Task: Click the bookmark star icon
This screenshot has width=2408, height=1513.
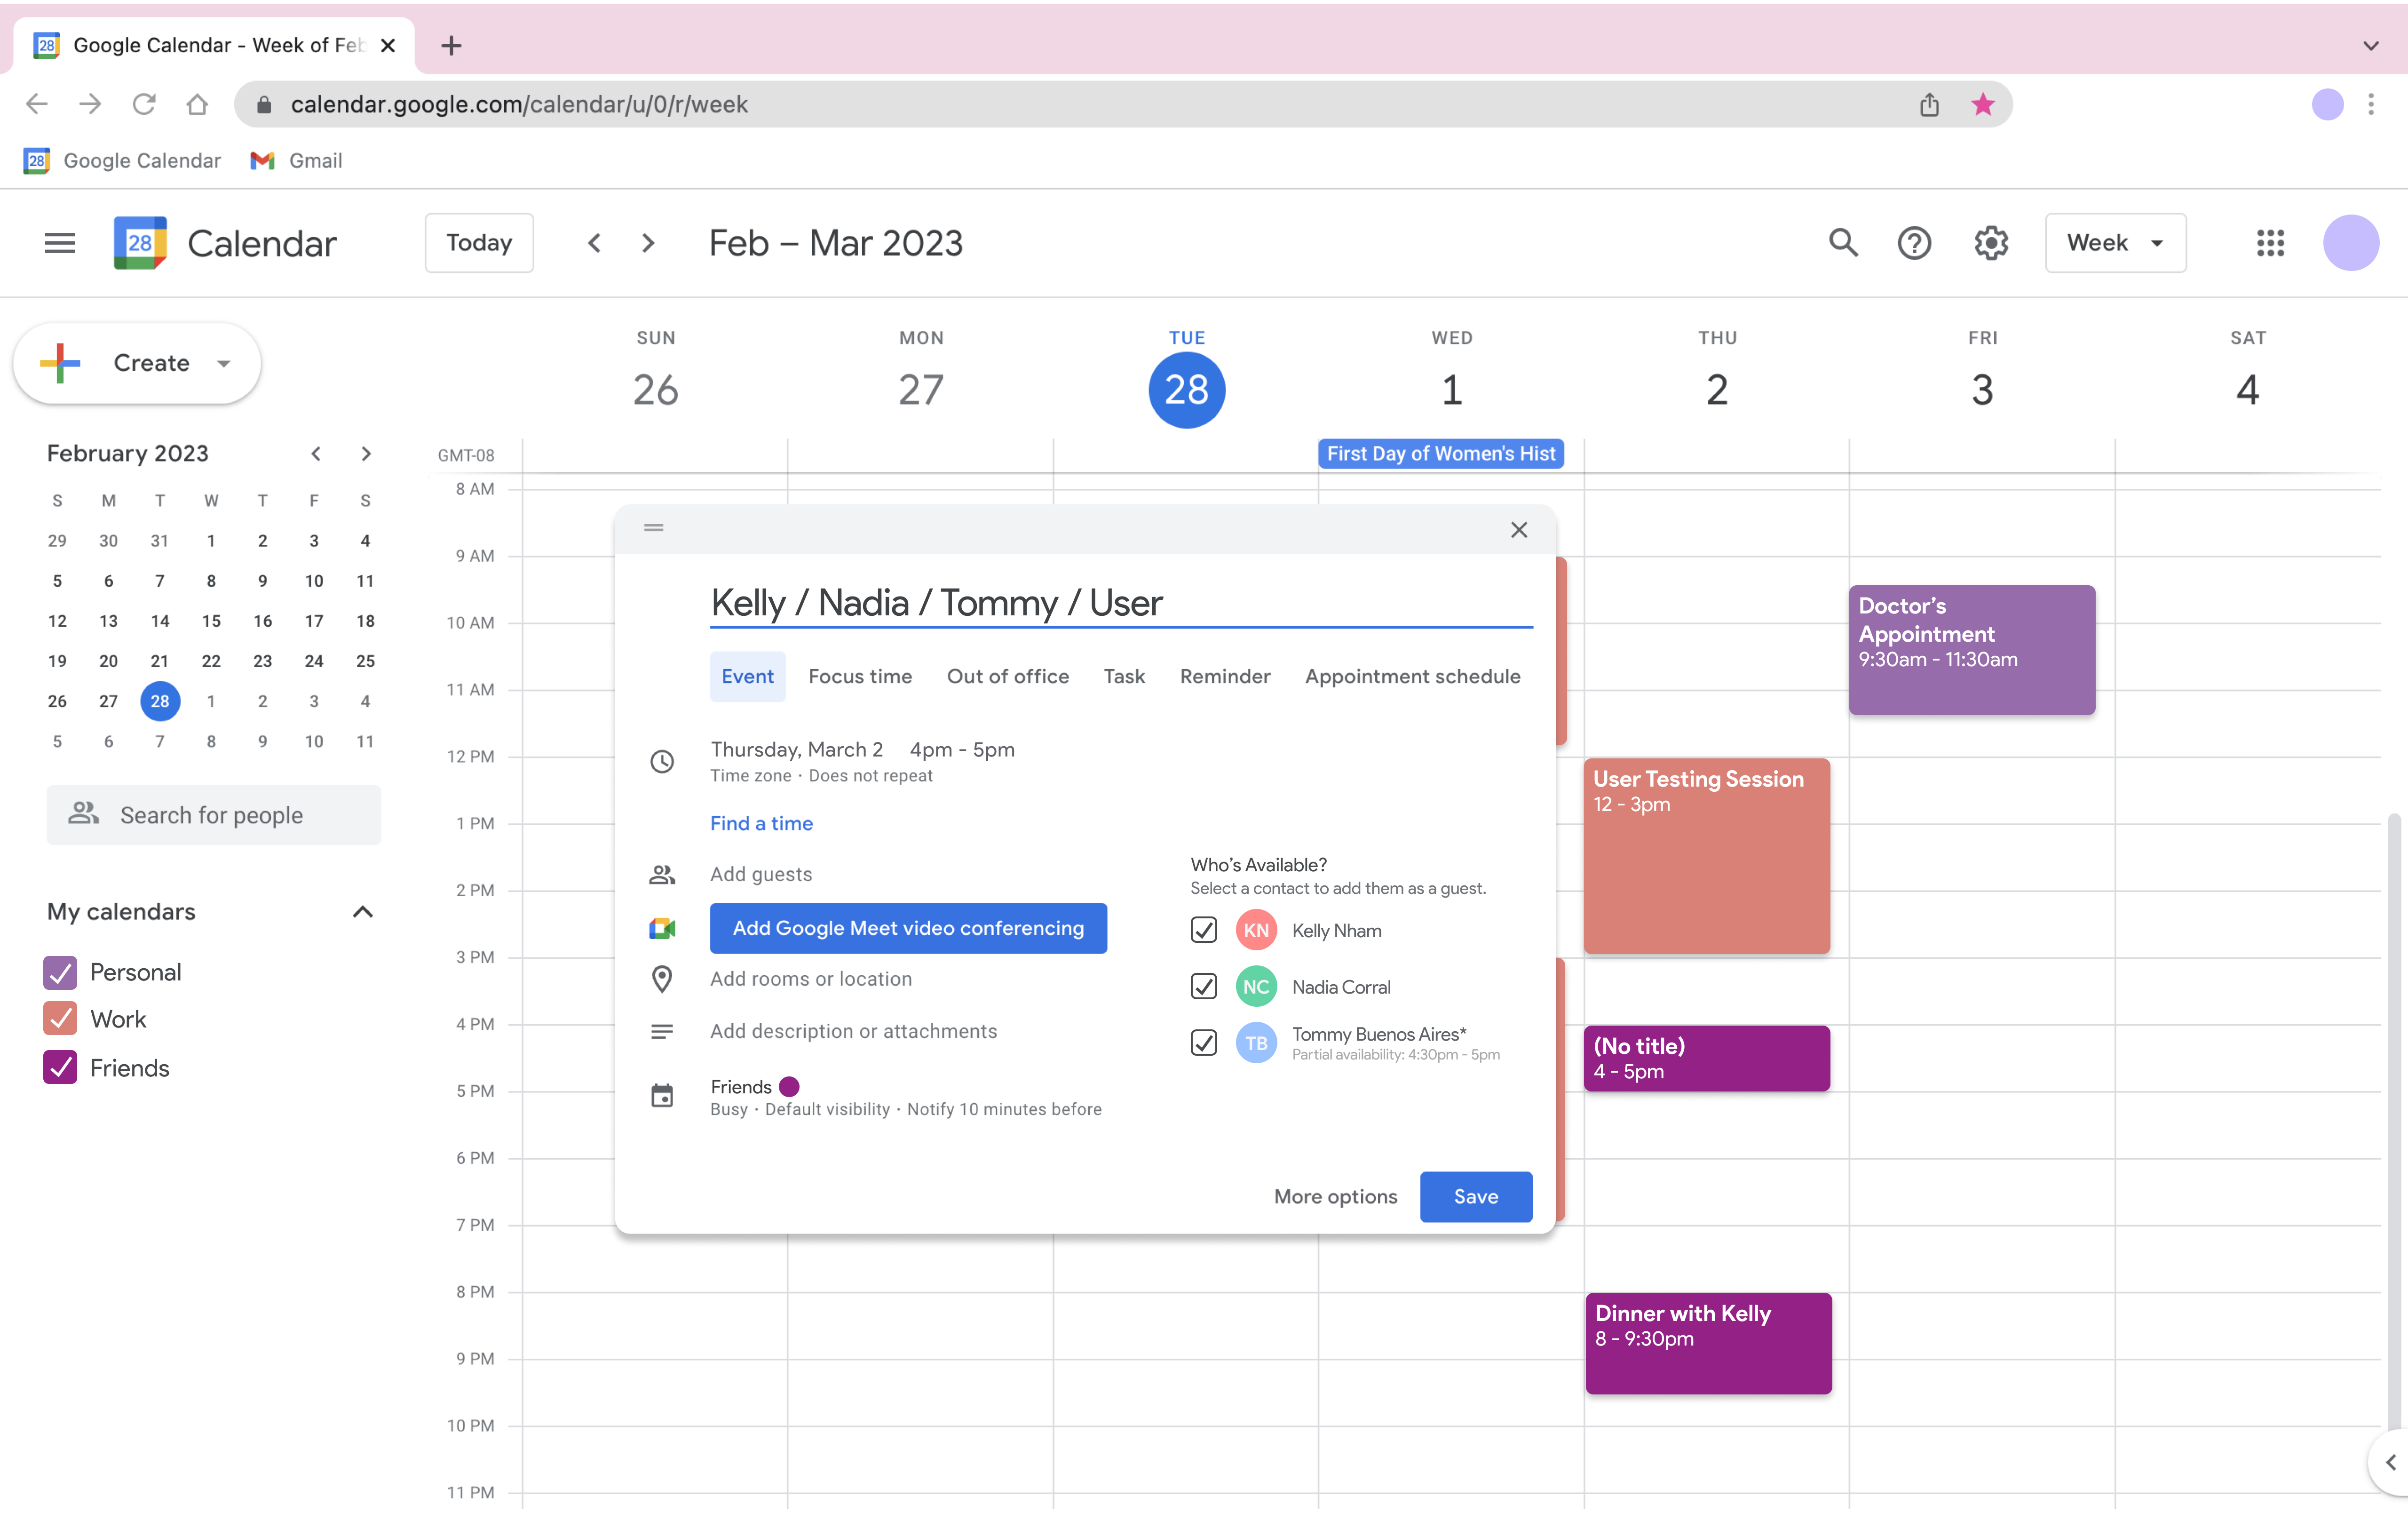Action: coord(1982,104)
